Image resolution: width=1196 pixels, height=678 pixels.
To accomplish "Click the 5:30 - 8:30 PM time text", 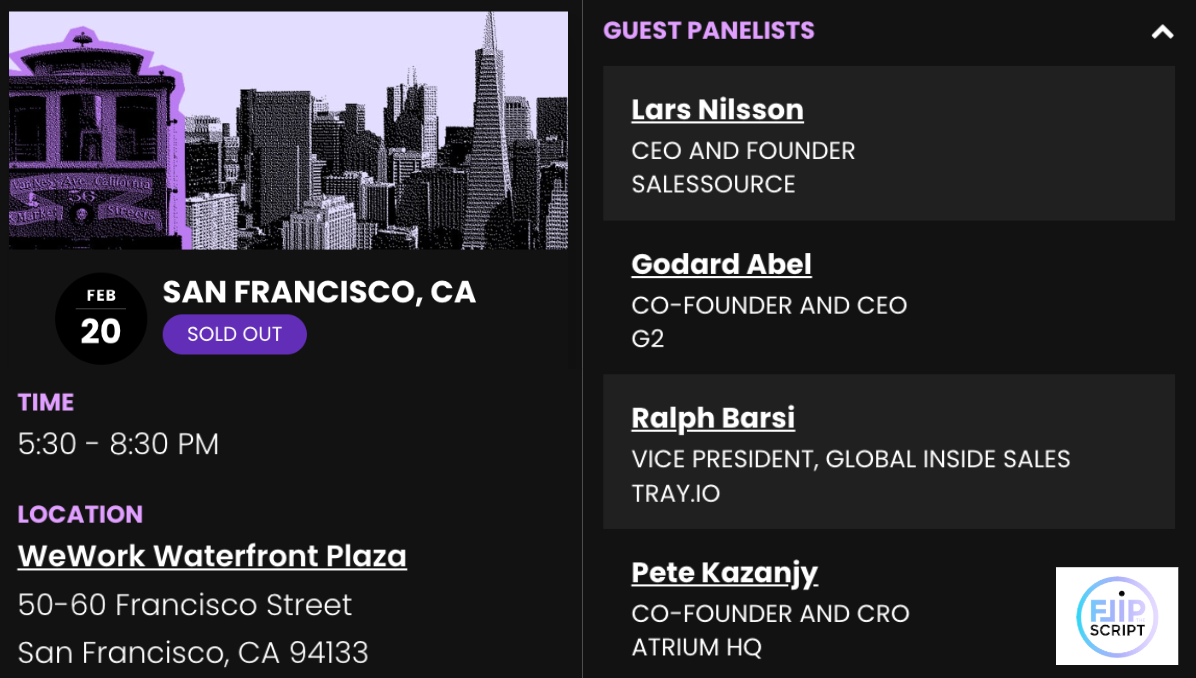I will coord(118,444).
